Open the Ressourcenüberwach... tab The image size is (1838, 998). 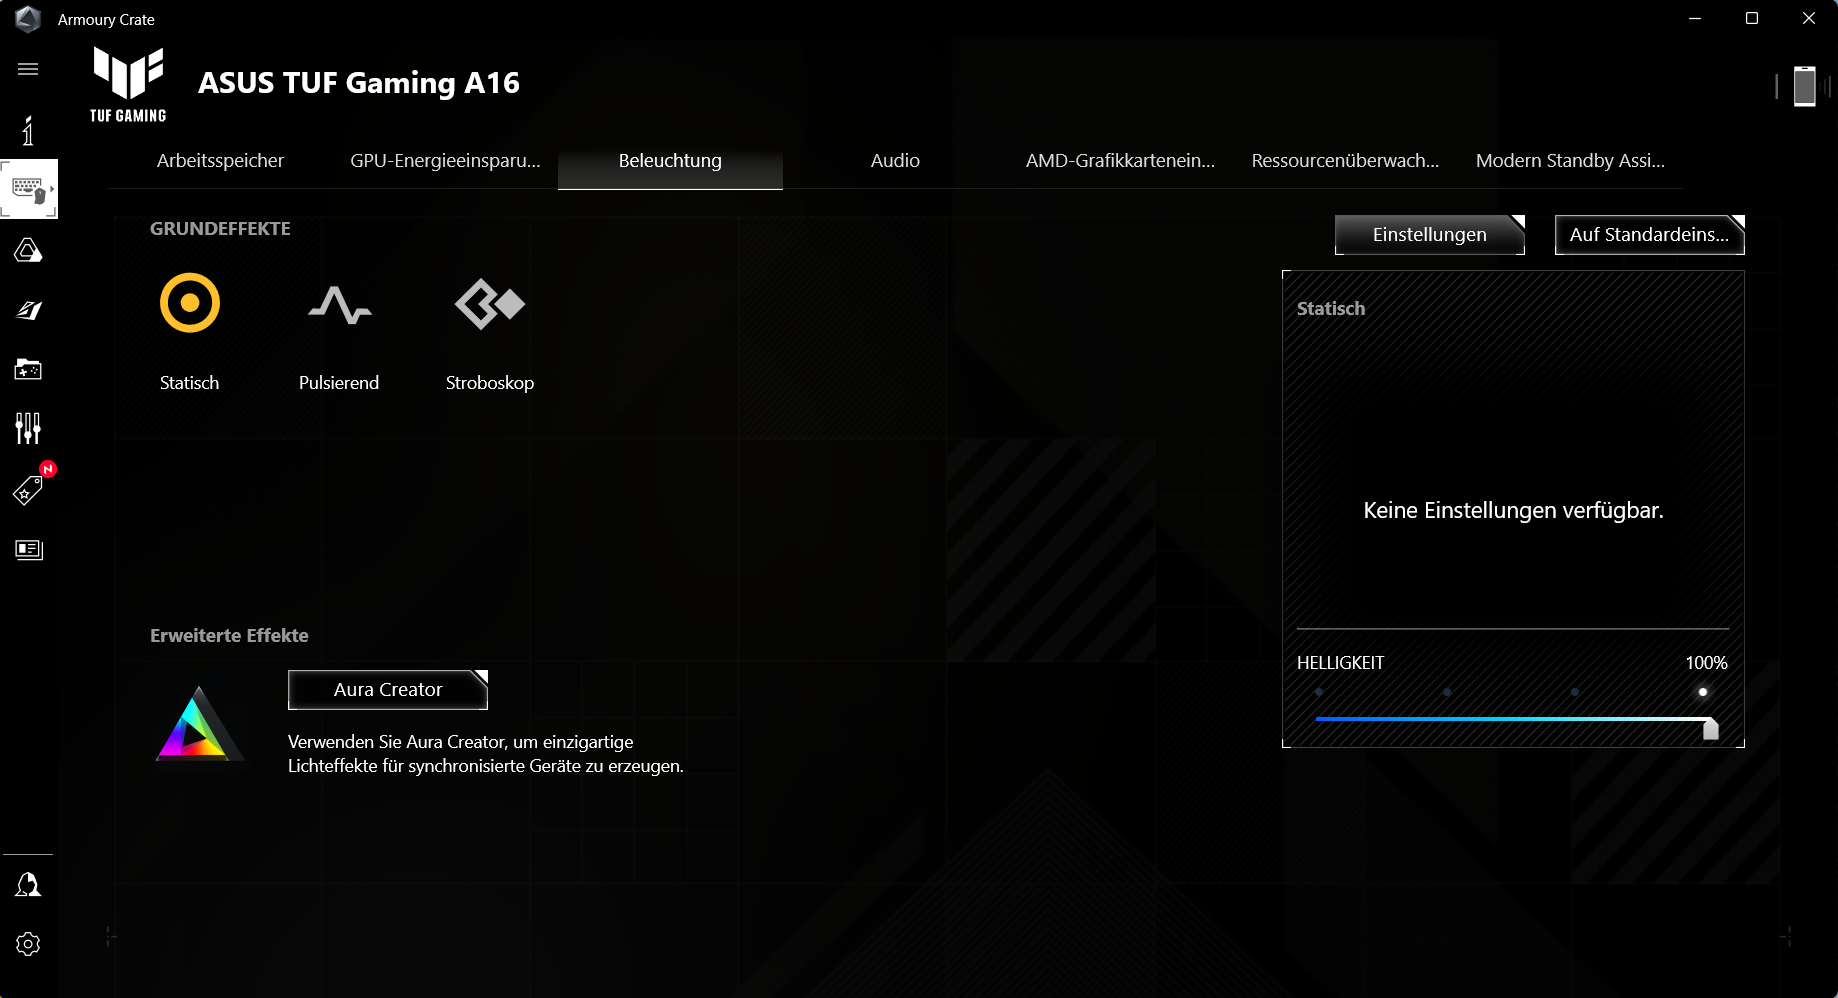pyautogui.click(x=1345, y=161)
